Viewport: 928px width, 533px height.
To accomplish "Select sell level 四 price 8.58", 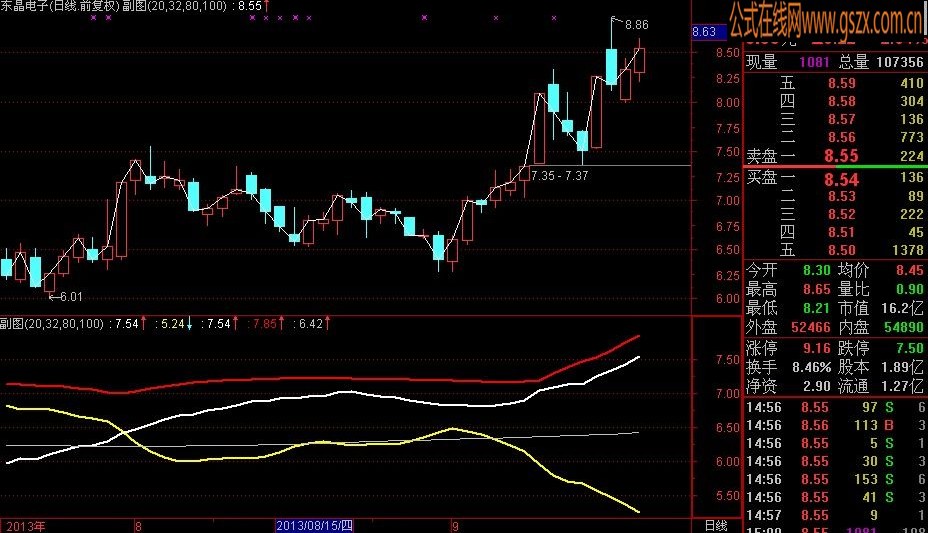I will [x=842, y=101].
